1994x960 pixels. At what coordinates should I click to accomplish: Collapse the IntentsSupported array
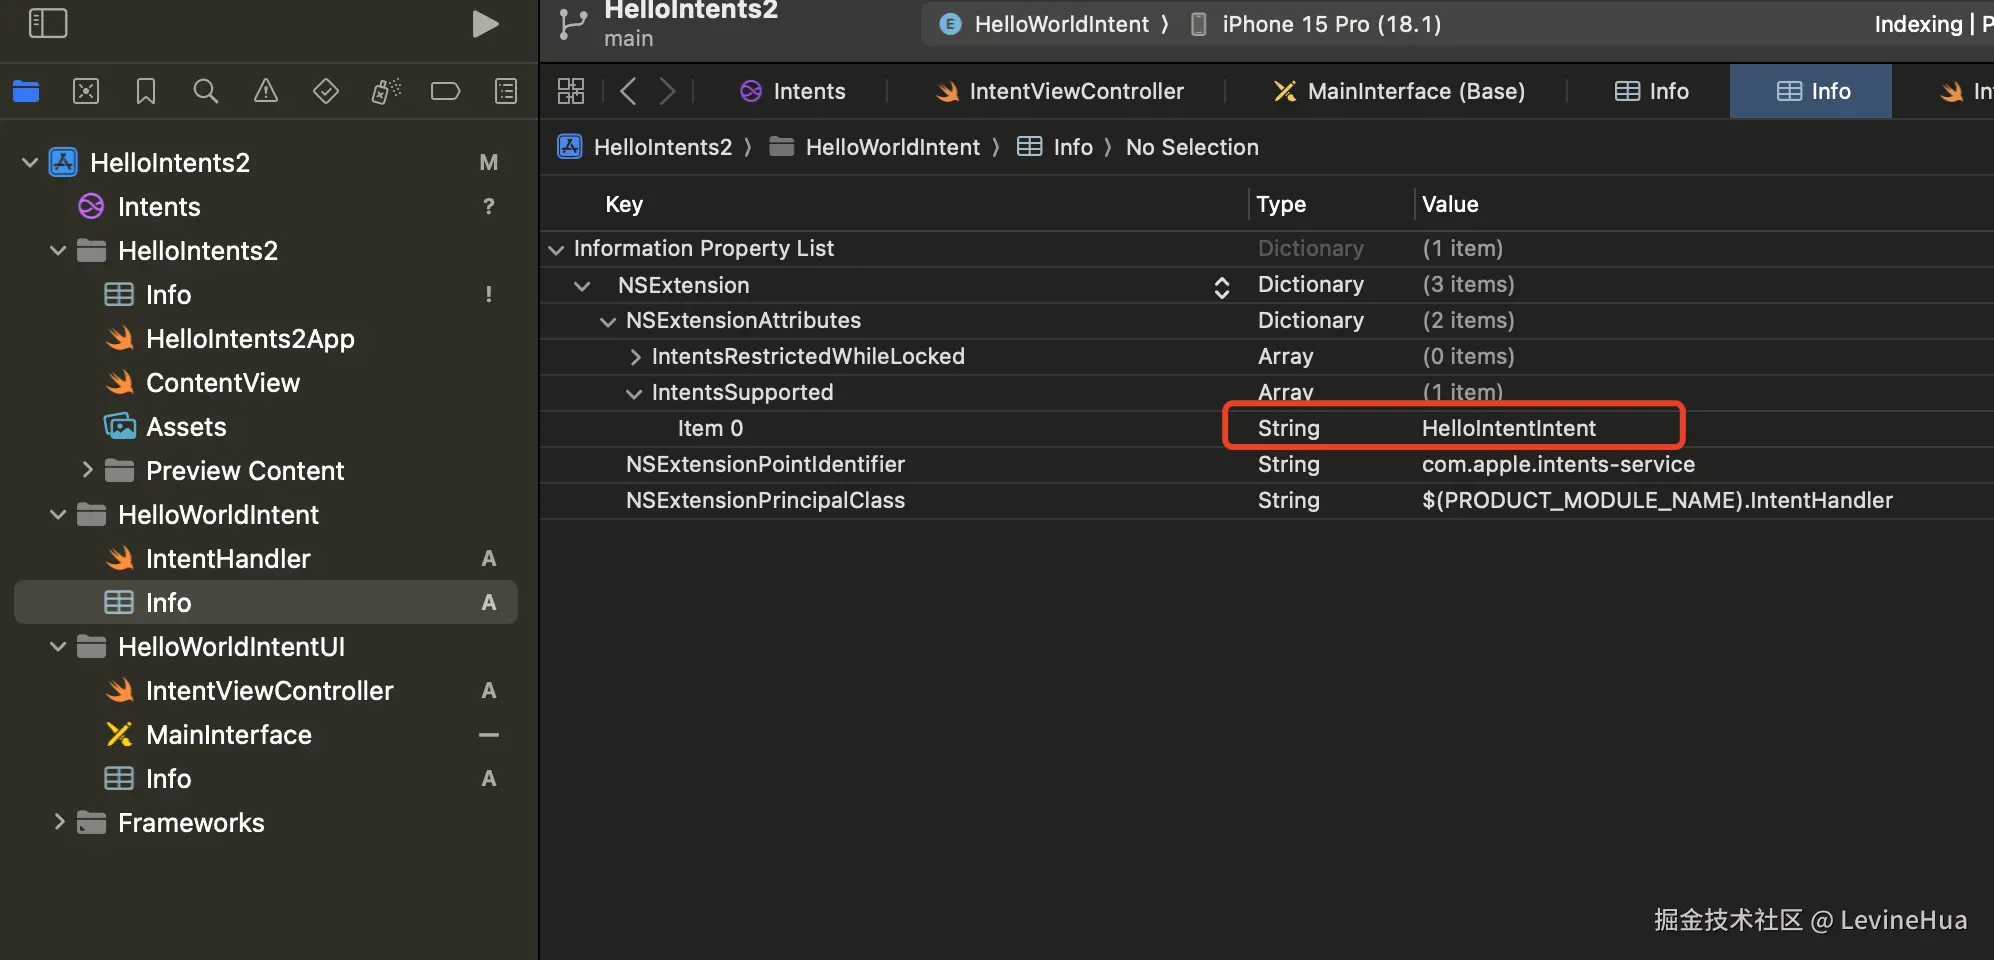point(634,393)
